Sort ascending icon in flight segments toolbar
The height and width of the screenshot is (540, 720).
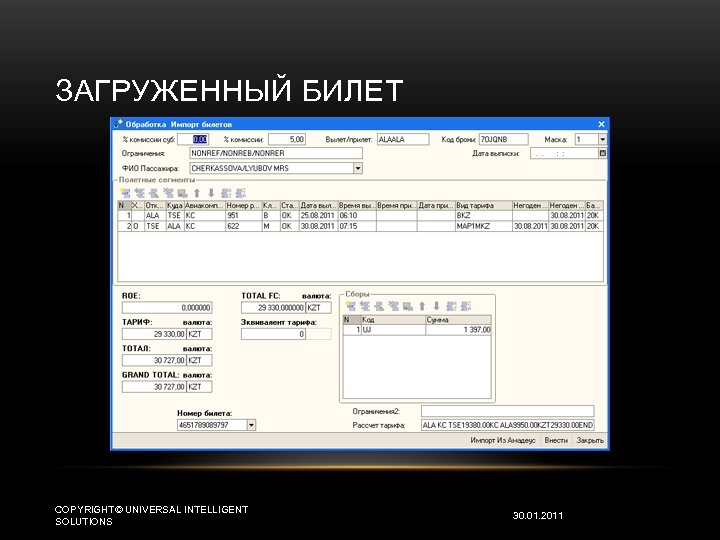(226, 193)
